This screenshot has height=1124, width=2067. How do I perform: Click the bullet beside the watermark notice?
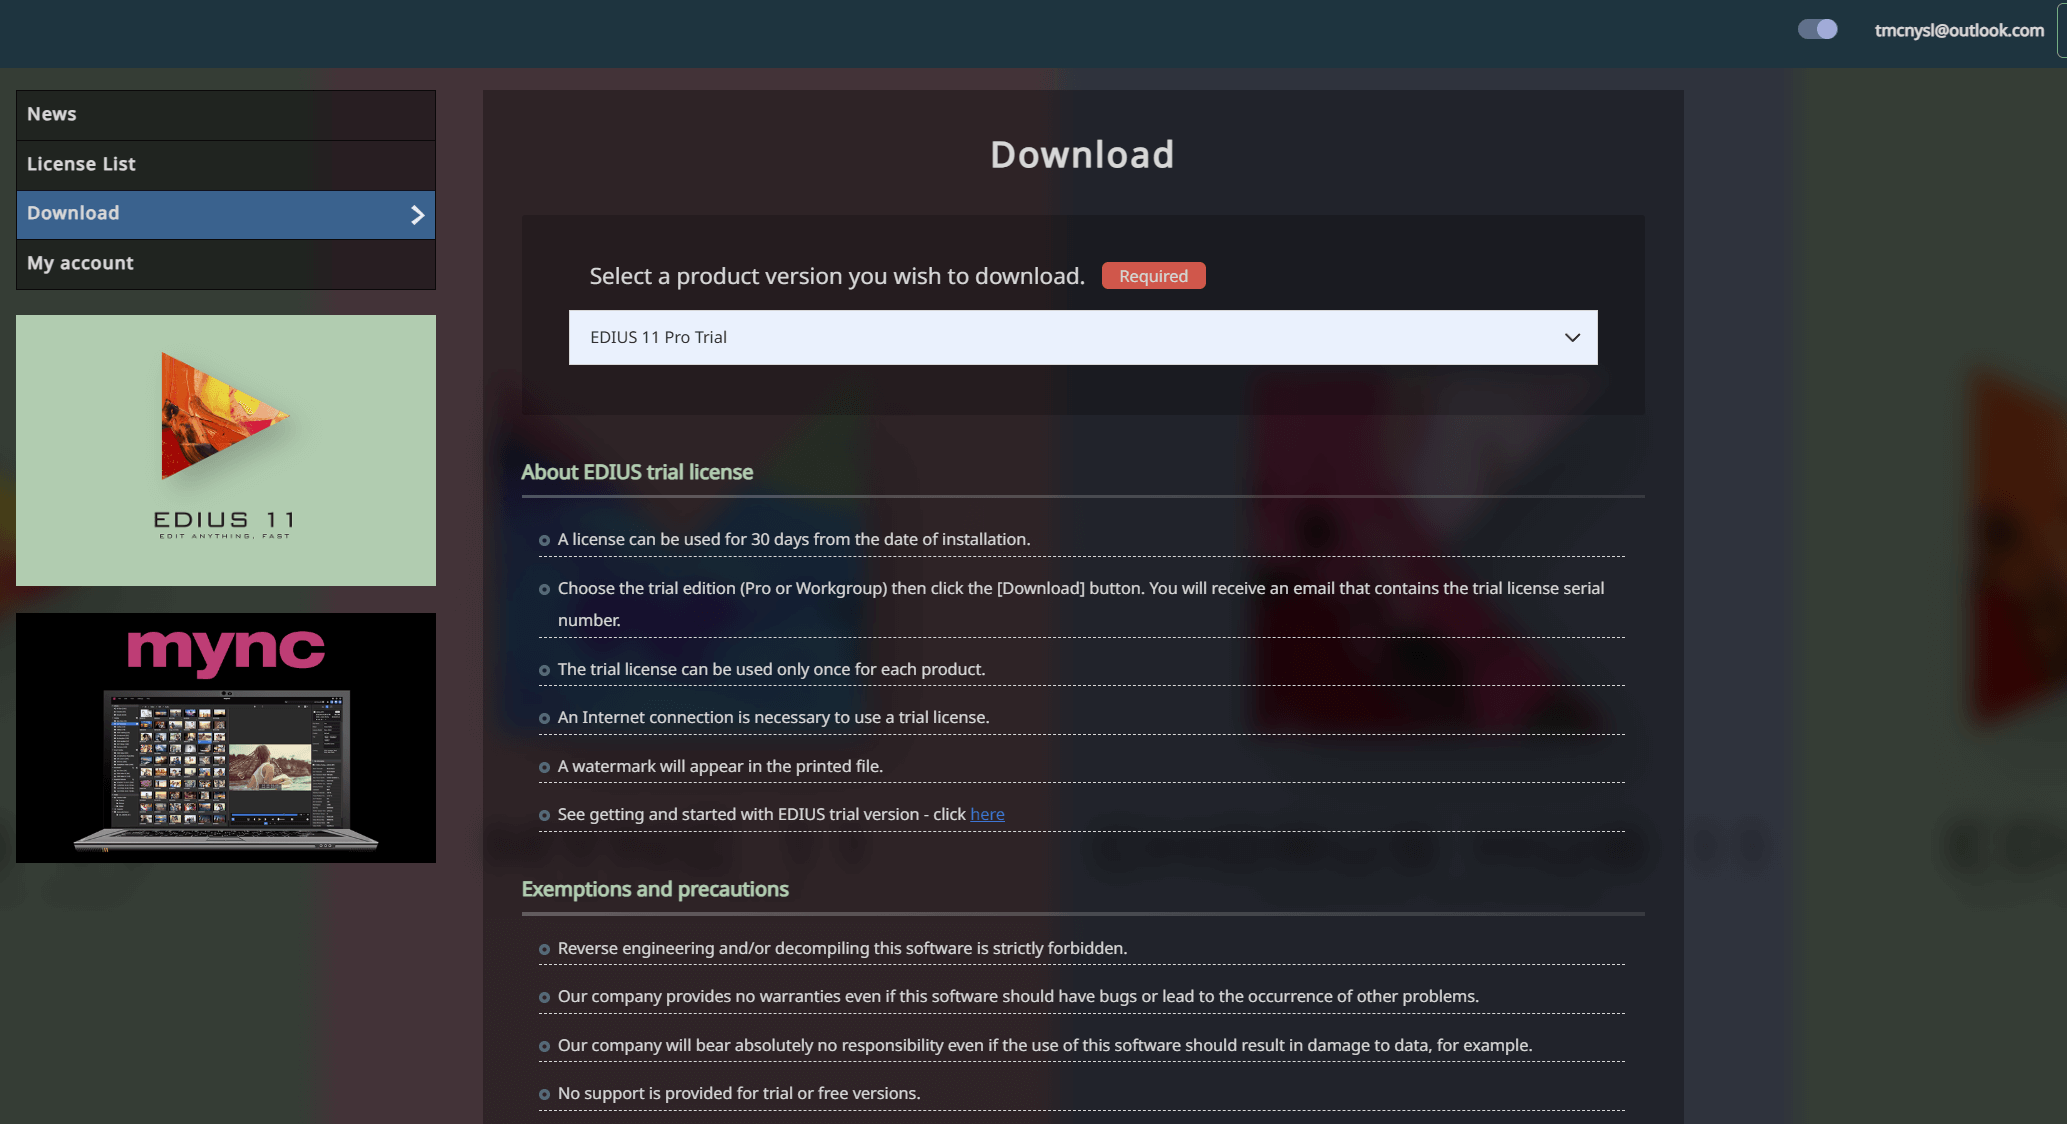click(x=544, y=767)
